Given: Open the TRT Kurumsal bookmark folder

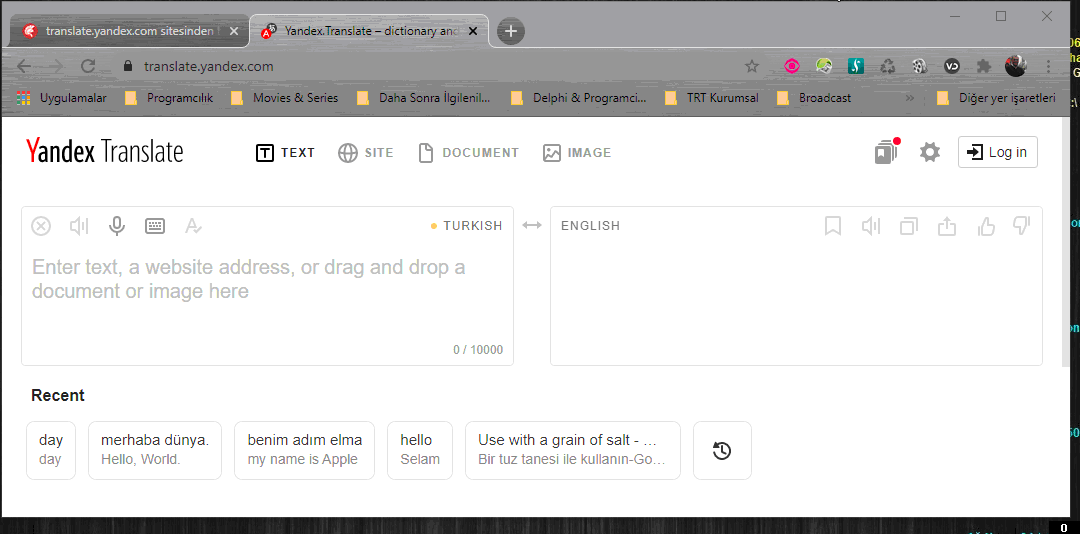Looking at the screenshot, I should (x=712, y=98).
